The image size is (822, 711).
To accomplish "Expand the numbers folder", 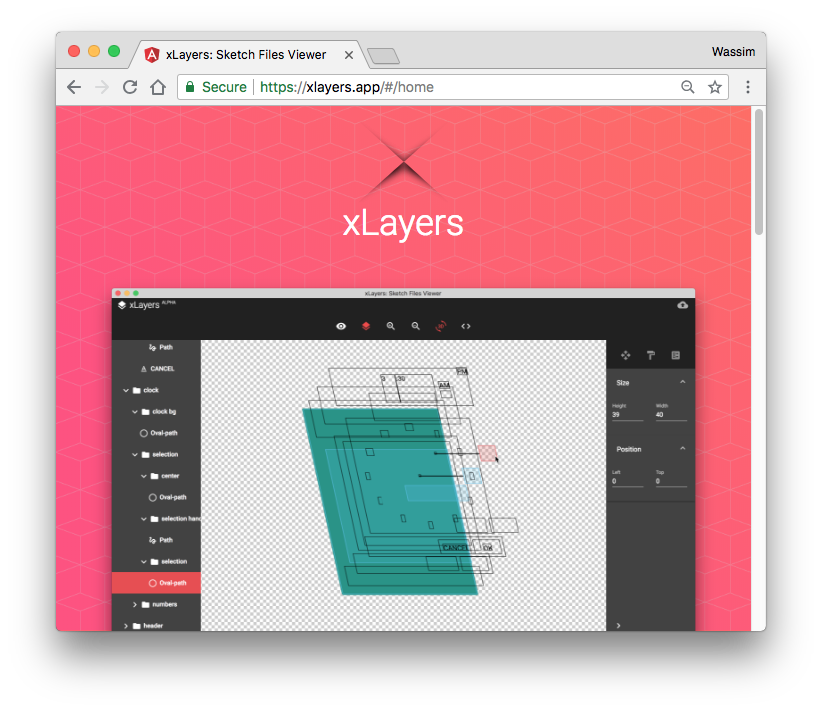I will click(x=135, y=605).
